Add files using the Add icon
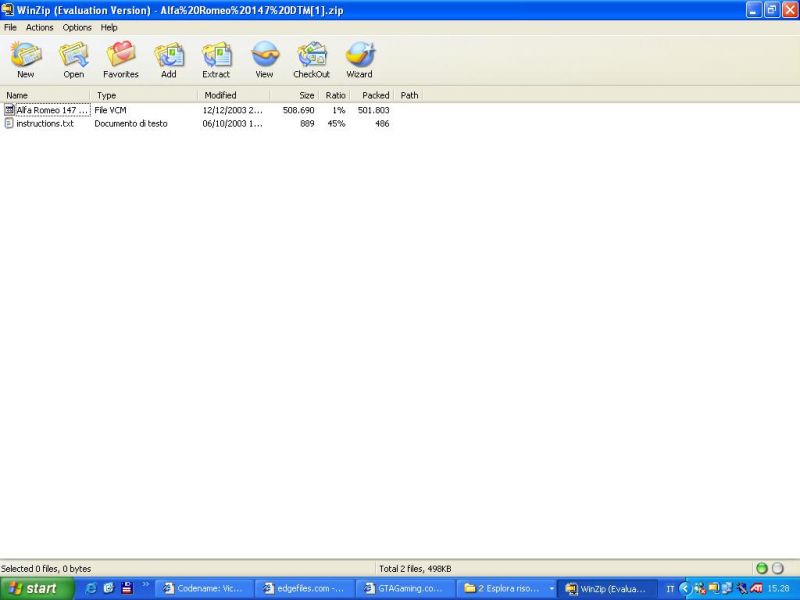This screenshot has width=800, height=600. tap(169, 55)
